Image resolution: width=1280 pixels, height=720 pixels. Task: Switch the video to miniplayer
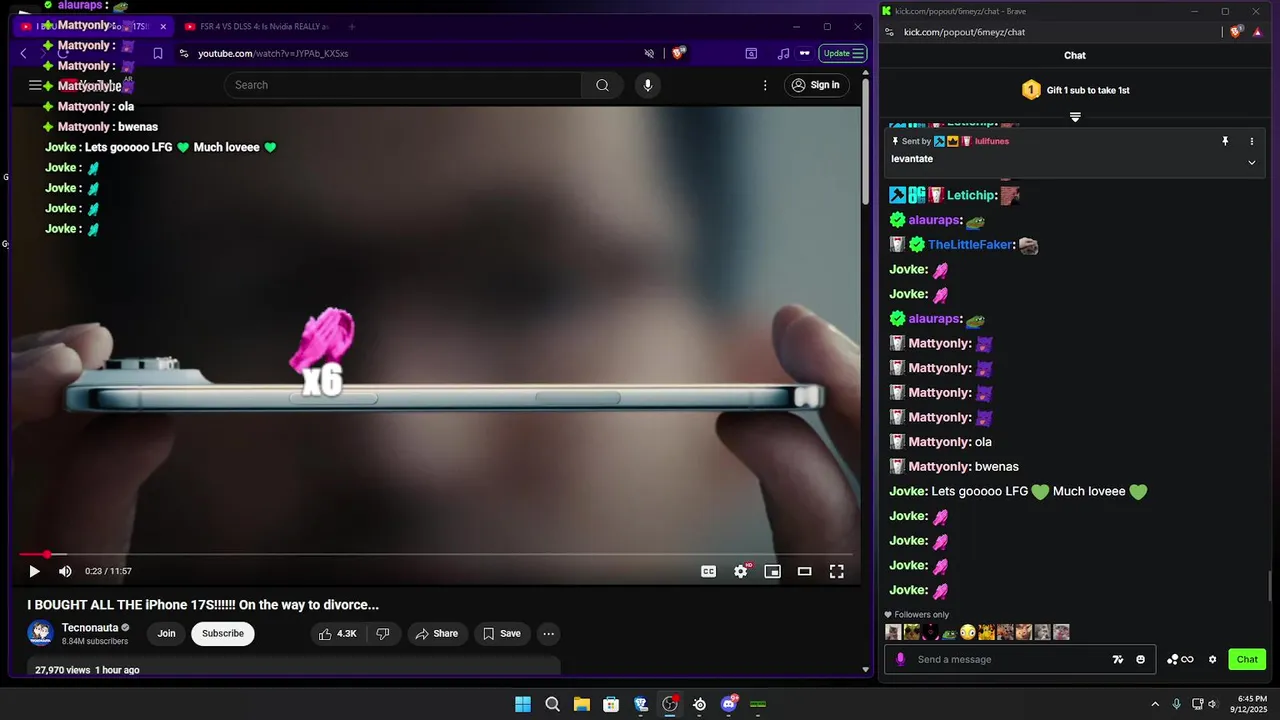click(772, 571)
